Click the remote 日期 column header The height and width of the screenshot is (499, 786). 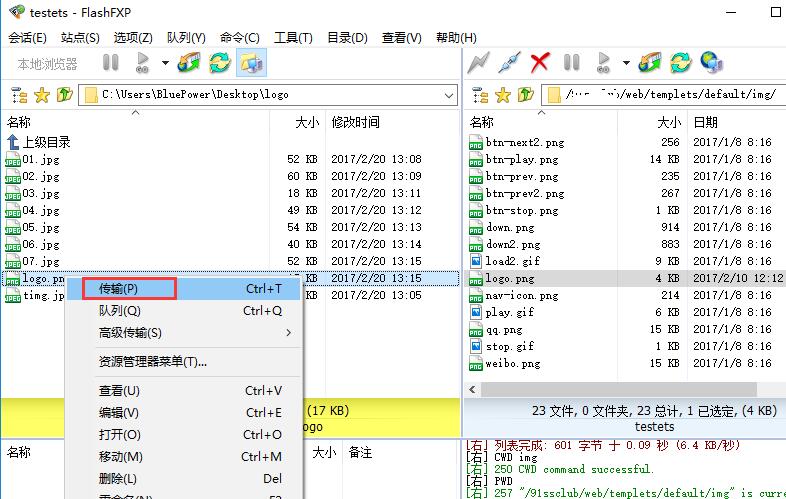coord(705,122)
